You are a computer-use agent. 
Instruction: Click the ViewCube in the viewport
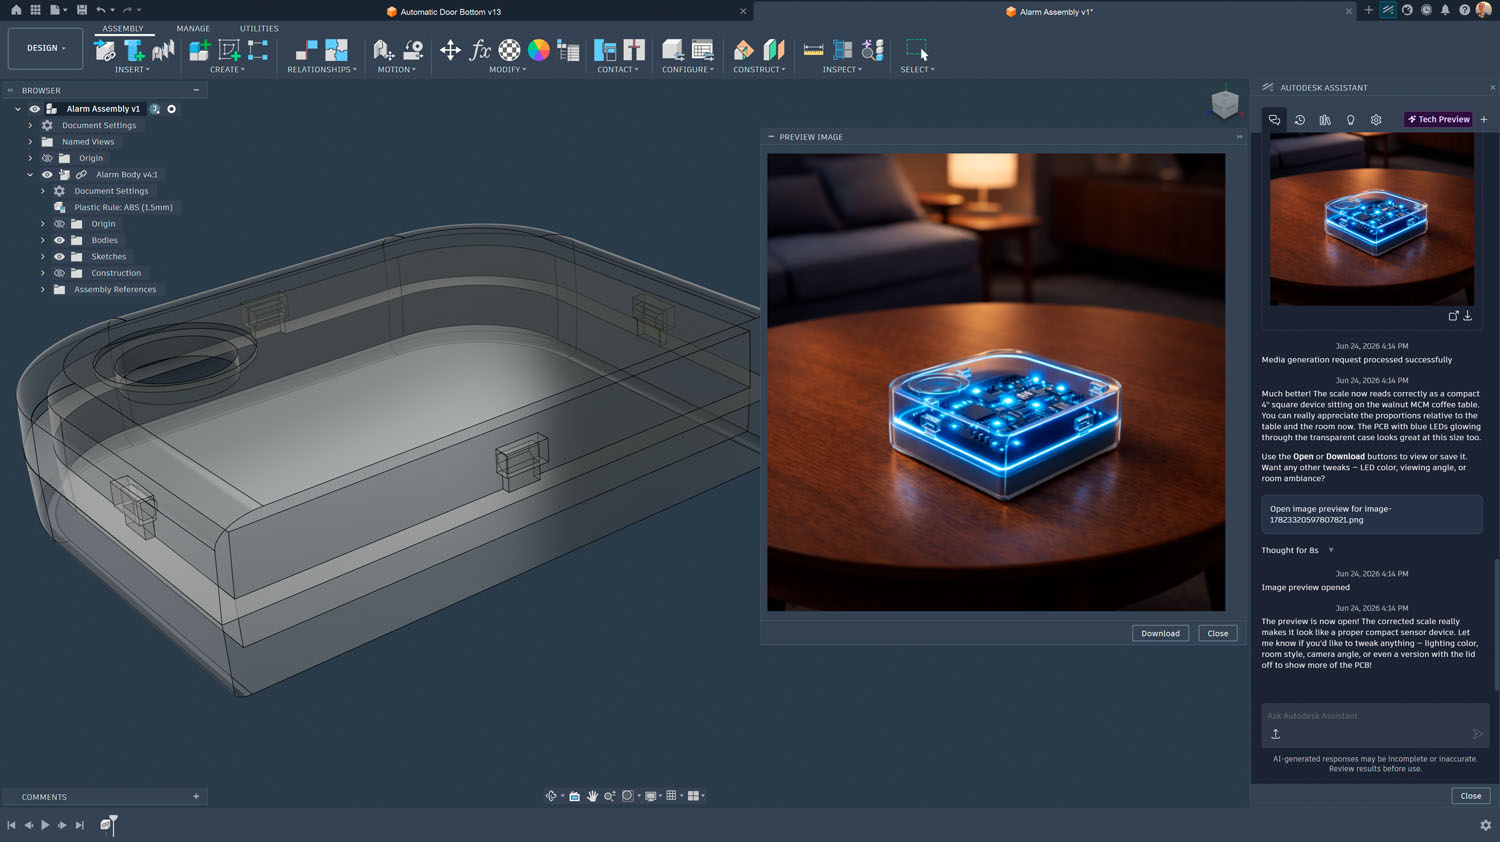point(1225,103)
